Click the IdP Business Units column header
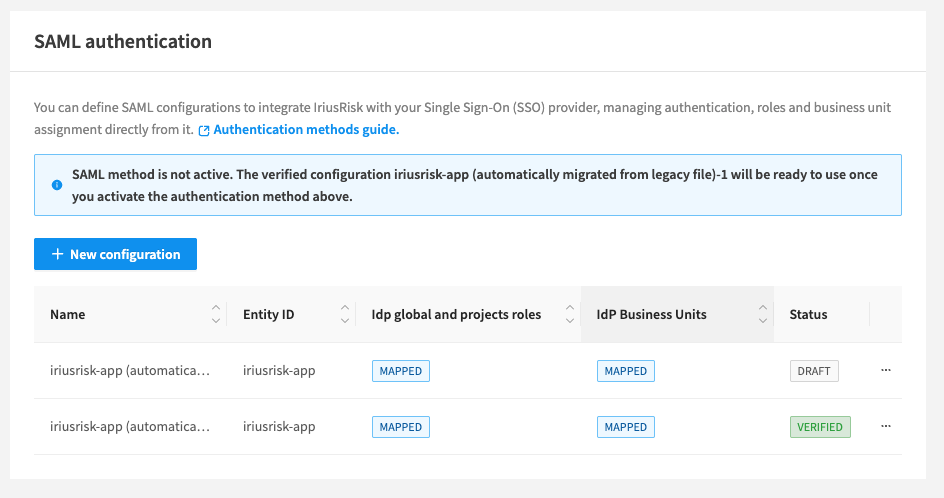The image size is (944, 498). coord(651,314)
